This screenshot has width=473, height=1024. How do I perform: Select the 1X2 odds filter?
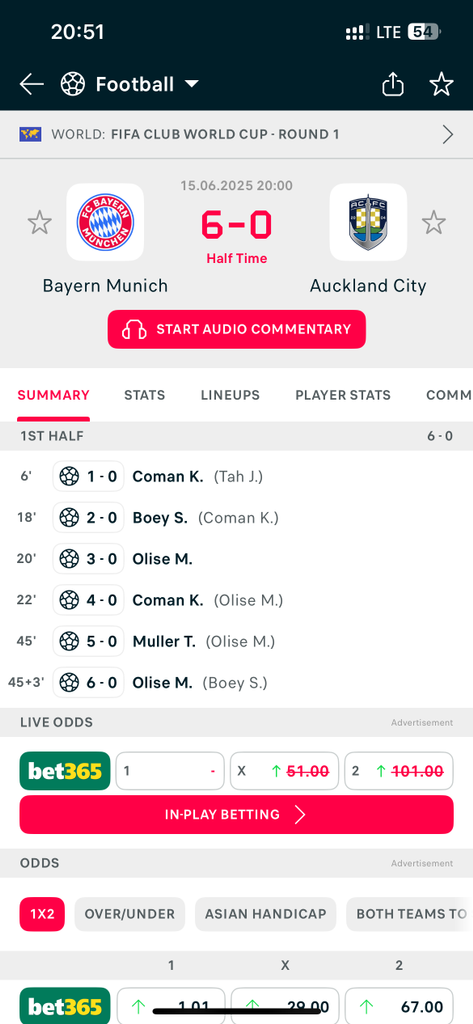click(x=42, y=914)
